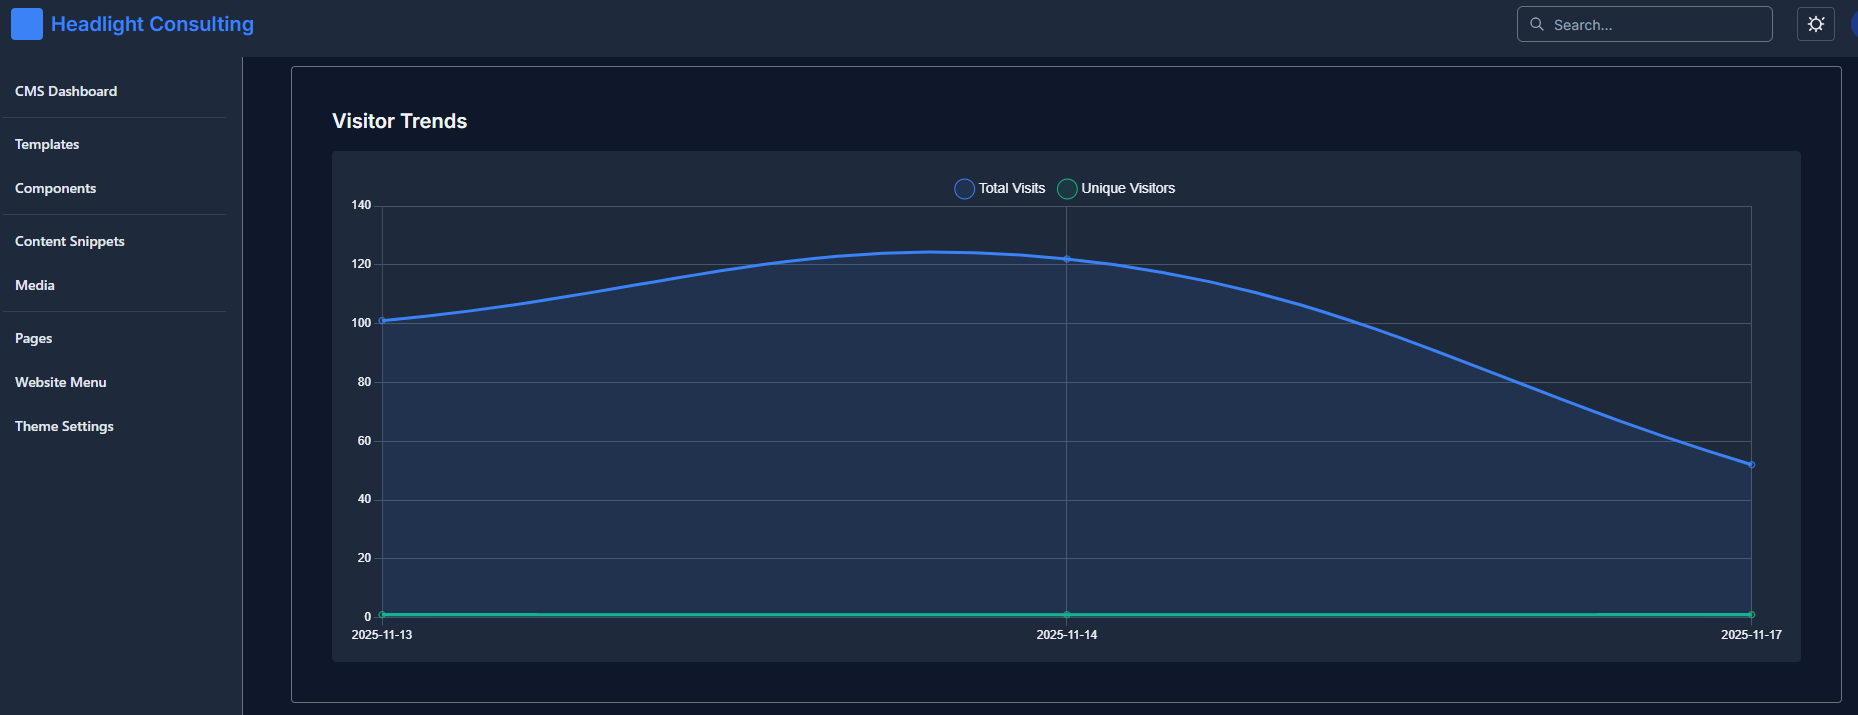The height and width of the screenshot is (715, 1858).
Task: Click the Total Visits data point for 2025-11-17
Action: pos(1751,465)
